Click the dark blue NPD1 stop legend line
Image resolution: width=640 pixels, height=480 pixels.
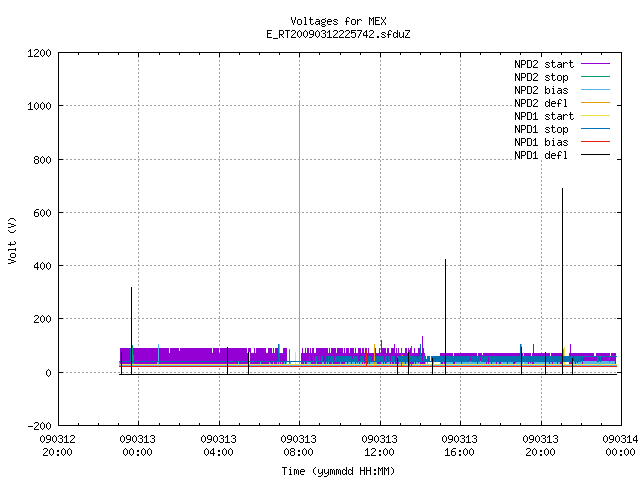click(x=596, y=129)
